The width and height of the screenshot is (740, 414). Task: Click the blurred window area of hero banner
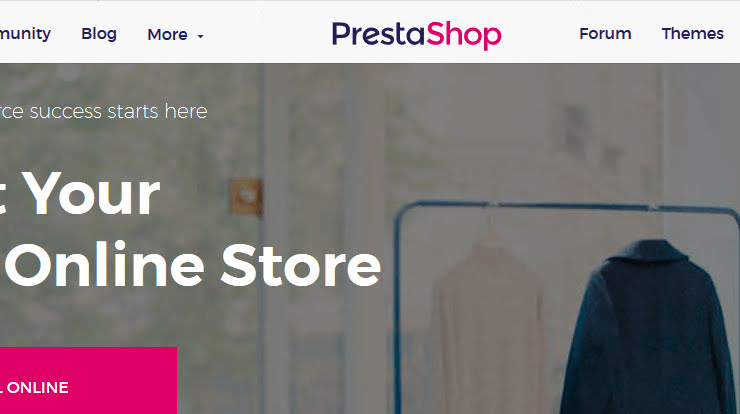click(x=127, y=142)
